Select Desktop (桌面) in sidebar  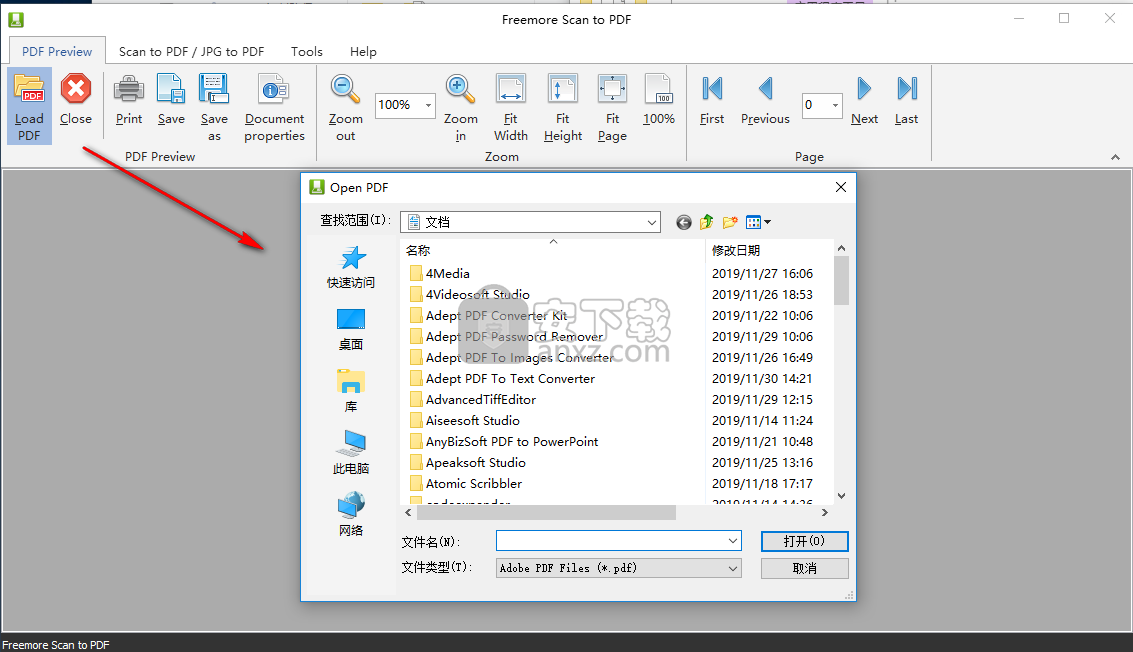pos(351,330)
